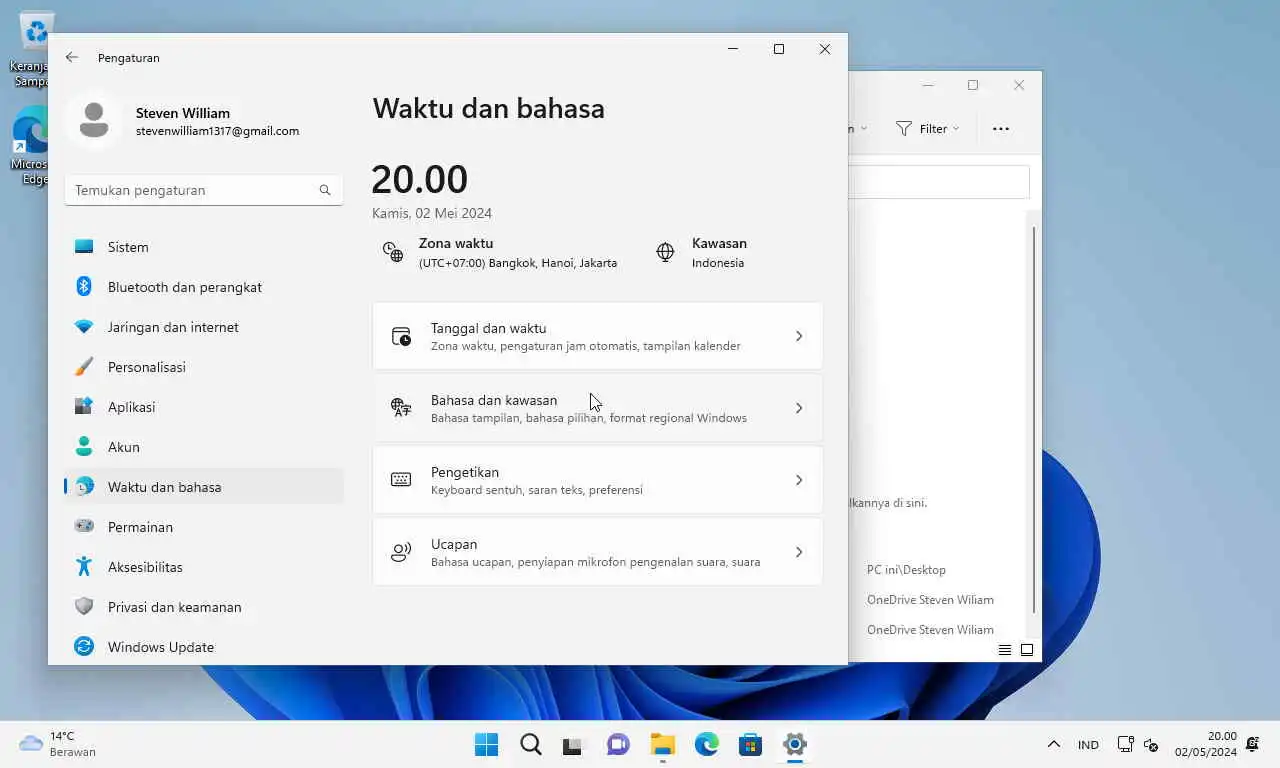The width and height of the screenshot is (1280, 768).
Task: Open the three-dot more menu in background window
Action: (1001, 128)
